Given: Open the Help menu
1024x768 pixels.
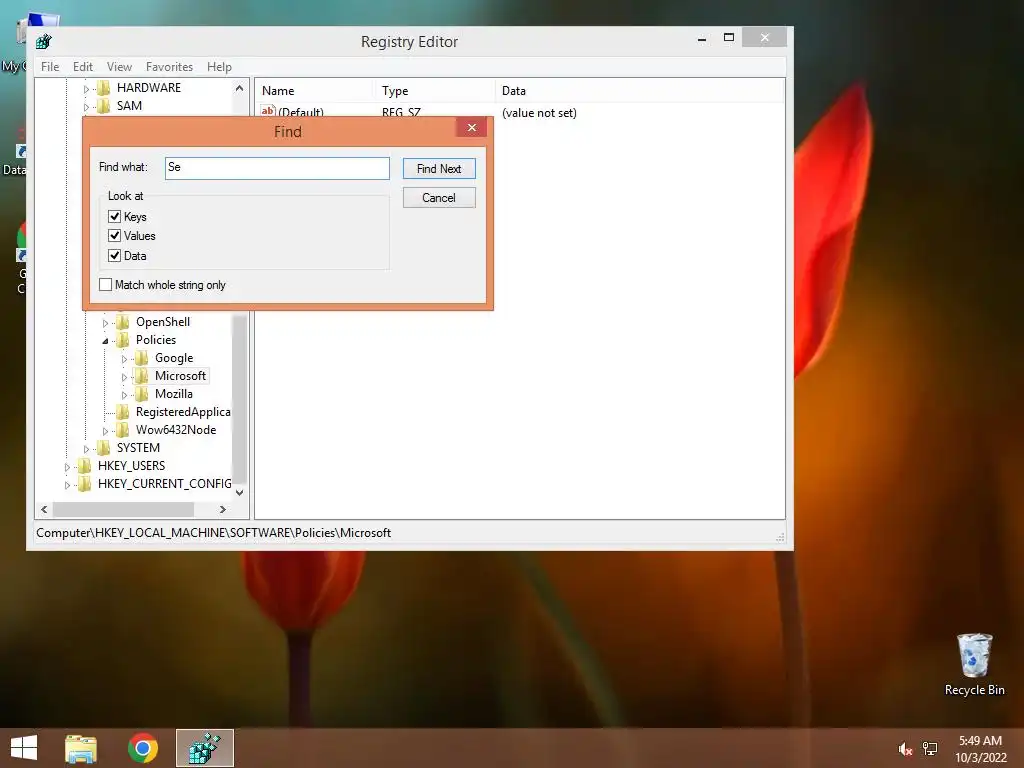Looking at the screenshot, I should tap(219, 67).
